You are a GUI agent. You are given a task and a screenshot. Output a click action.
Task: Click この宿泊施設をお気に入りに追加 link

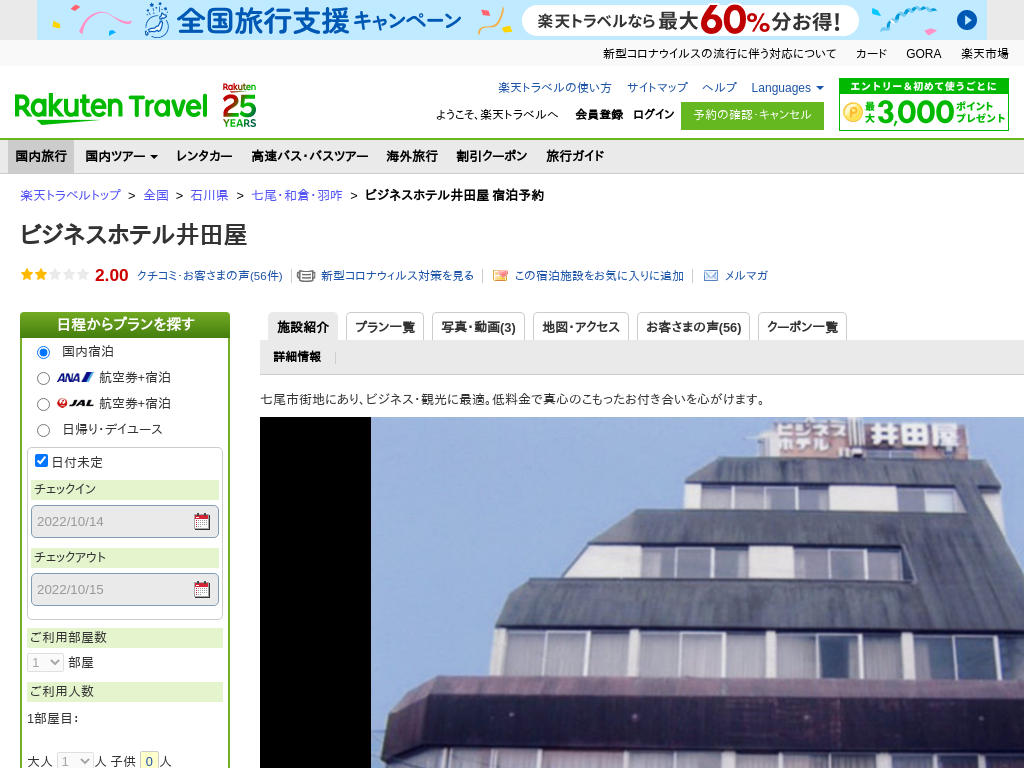pos(599,276)
